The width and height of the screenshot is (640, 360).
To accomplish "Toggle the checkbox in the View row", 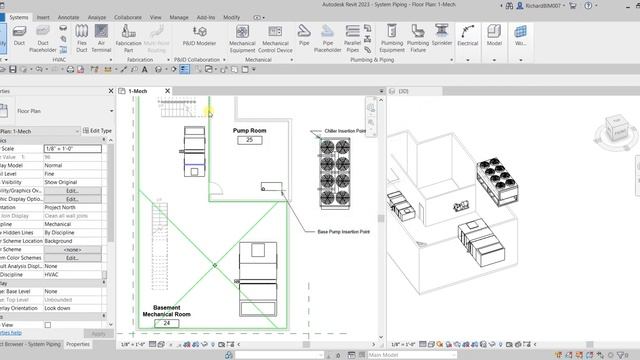I will [48, 325].
